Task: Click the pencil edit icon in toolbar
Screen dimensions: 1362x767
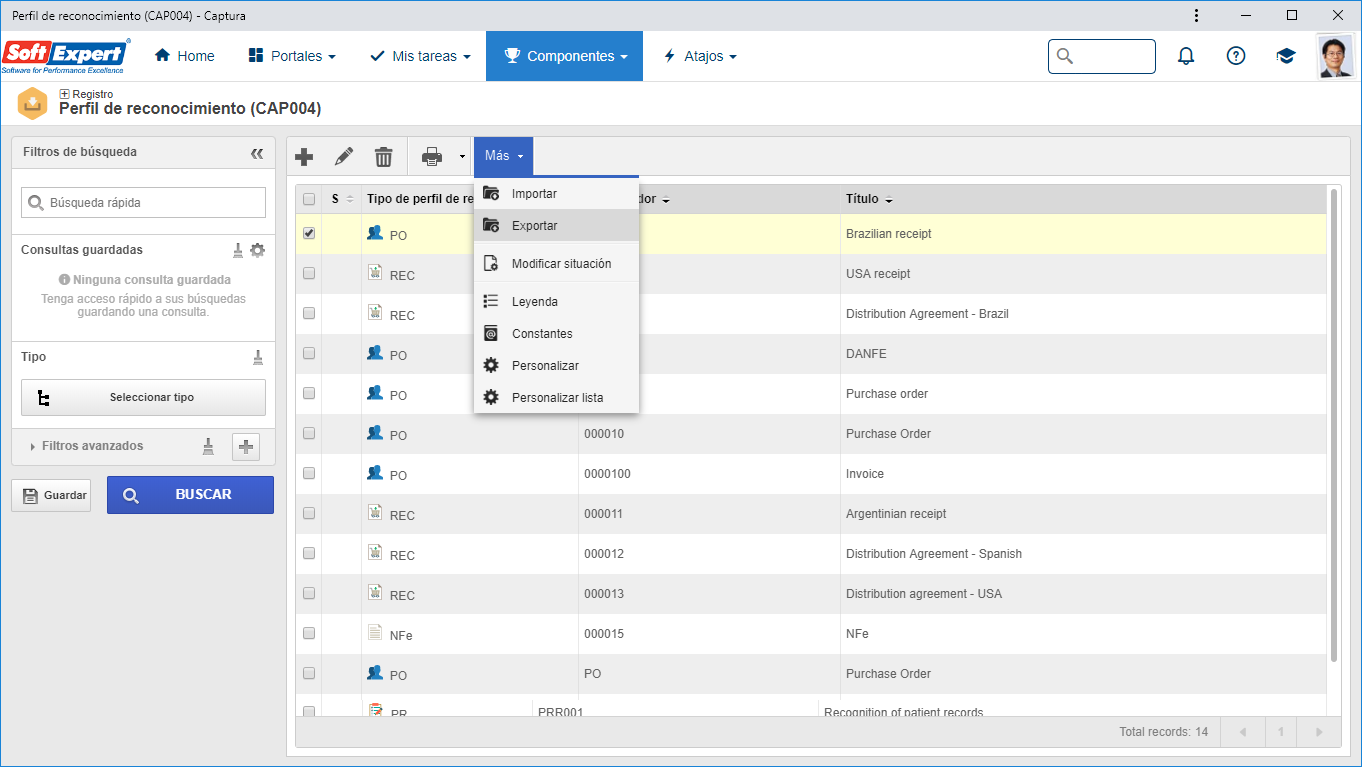Action: pyautogui.click(x=344, y=157)
